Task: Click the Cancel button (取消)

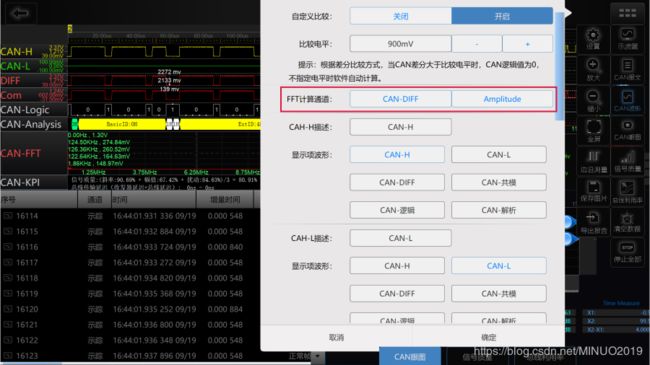Action: [x=336, y=338]
